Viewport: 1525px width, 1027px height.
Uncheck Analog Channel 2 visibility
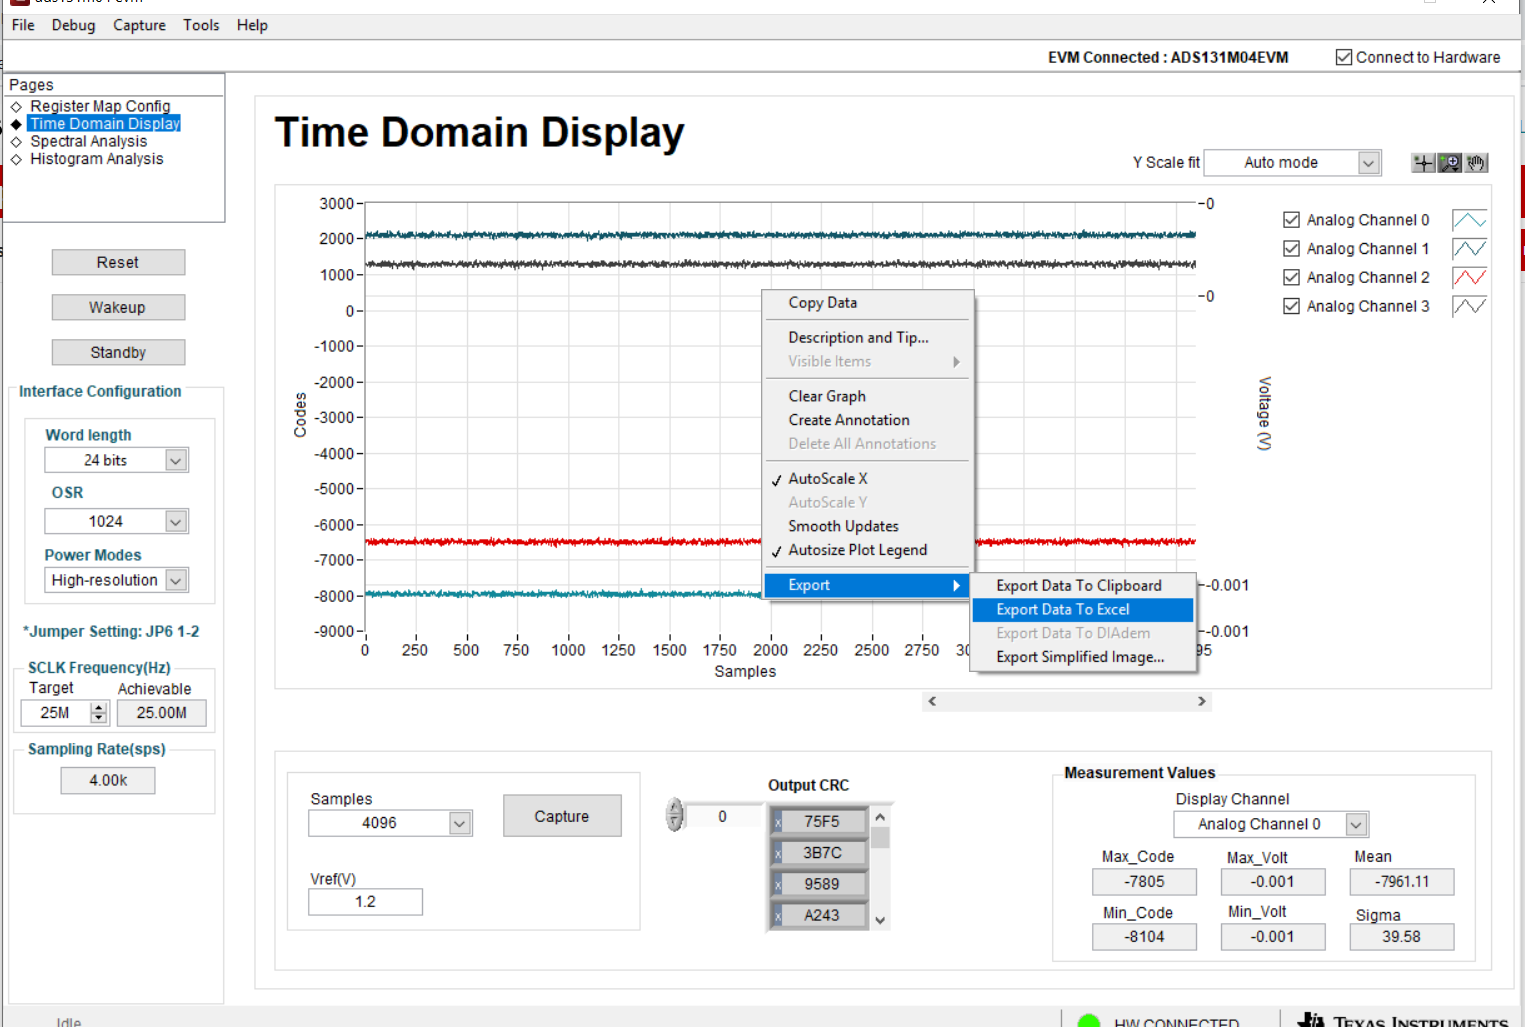pos(1291,277)
